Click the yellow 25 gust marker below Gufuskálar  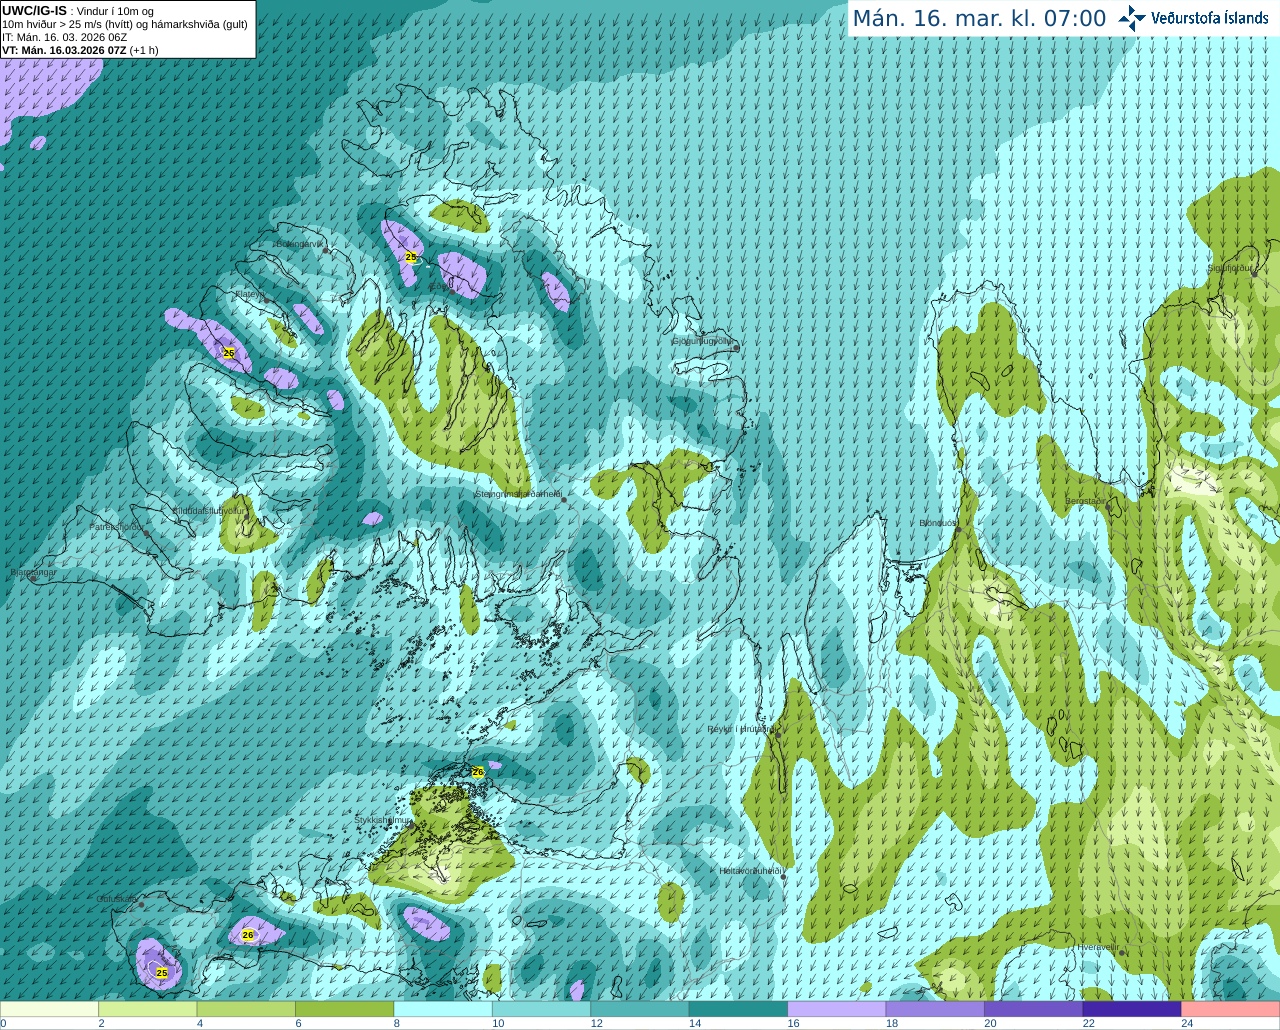[x=162, y=972]
